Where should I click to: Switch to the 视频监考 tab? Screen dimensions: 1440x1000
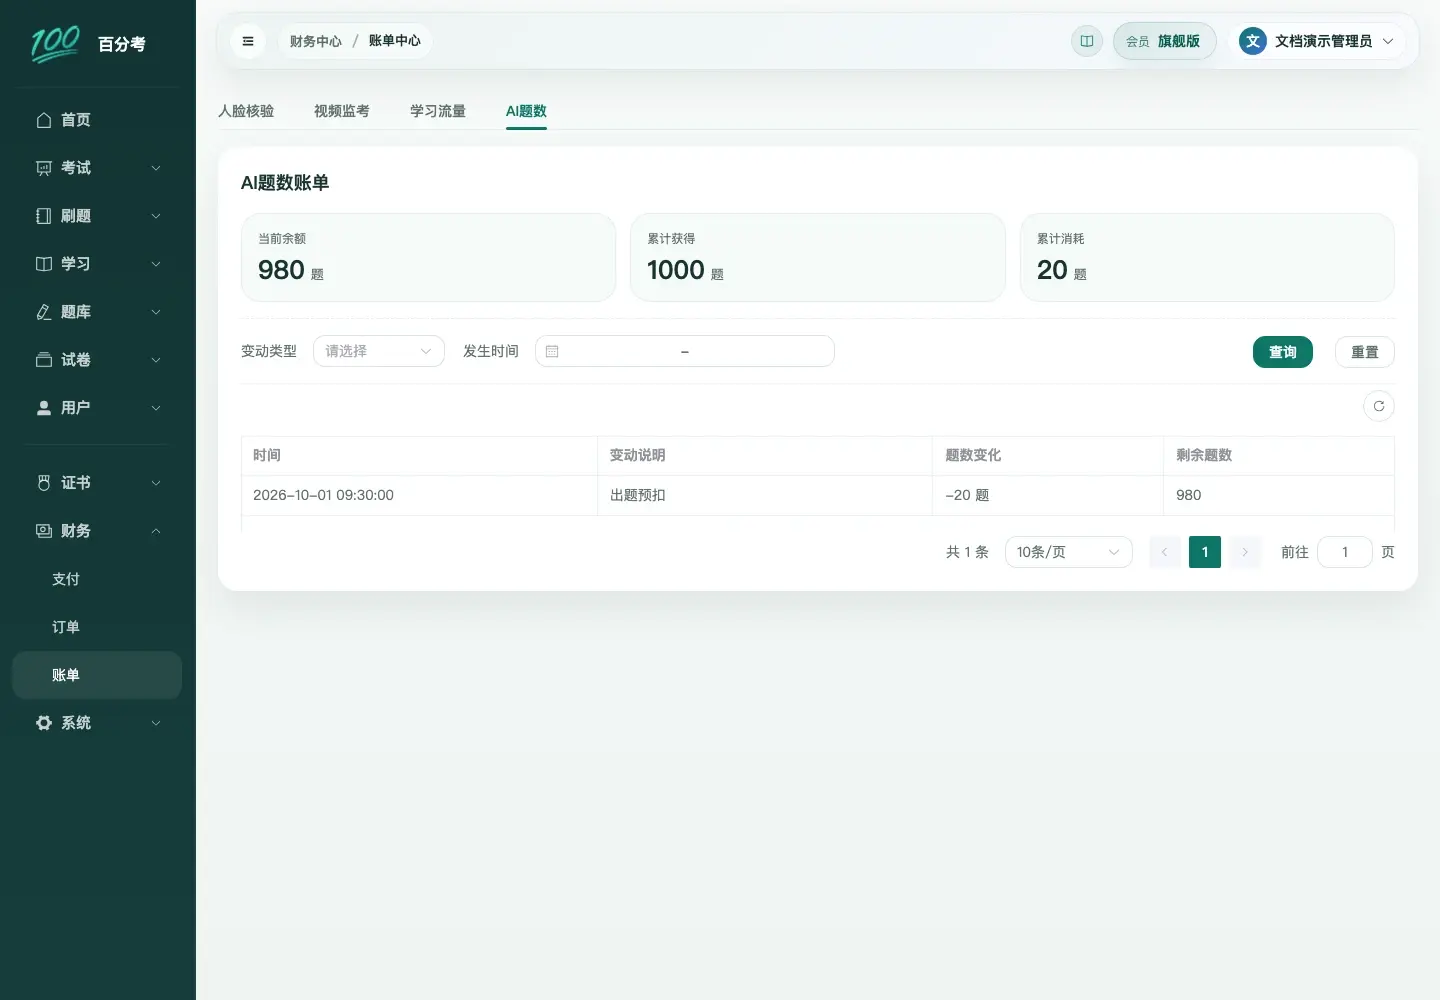click(342, 111)
